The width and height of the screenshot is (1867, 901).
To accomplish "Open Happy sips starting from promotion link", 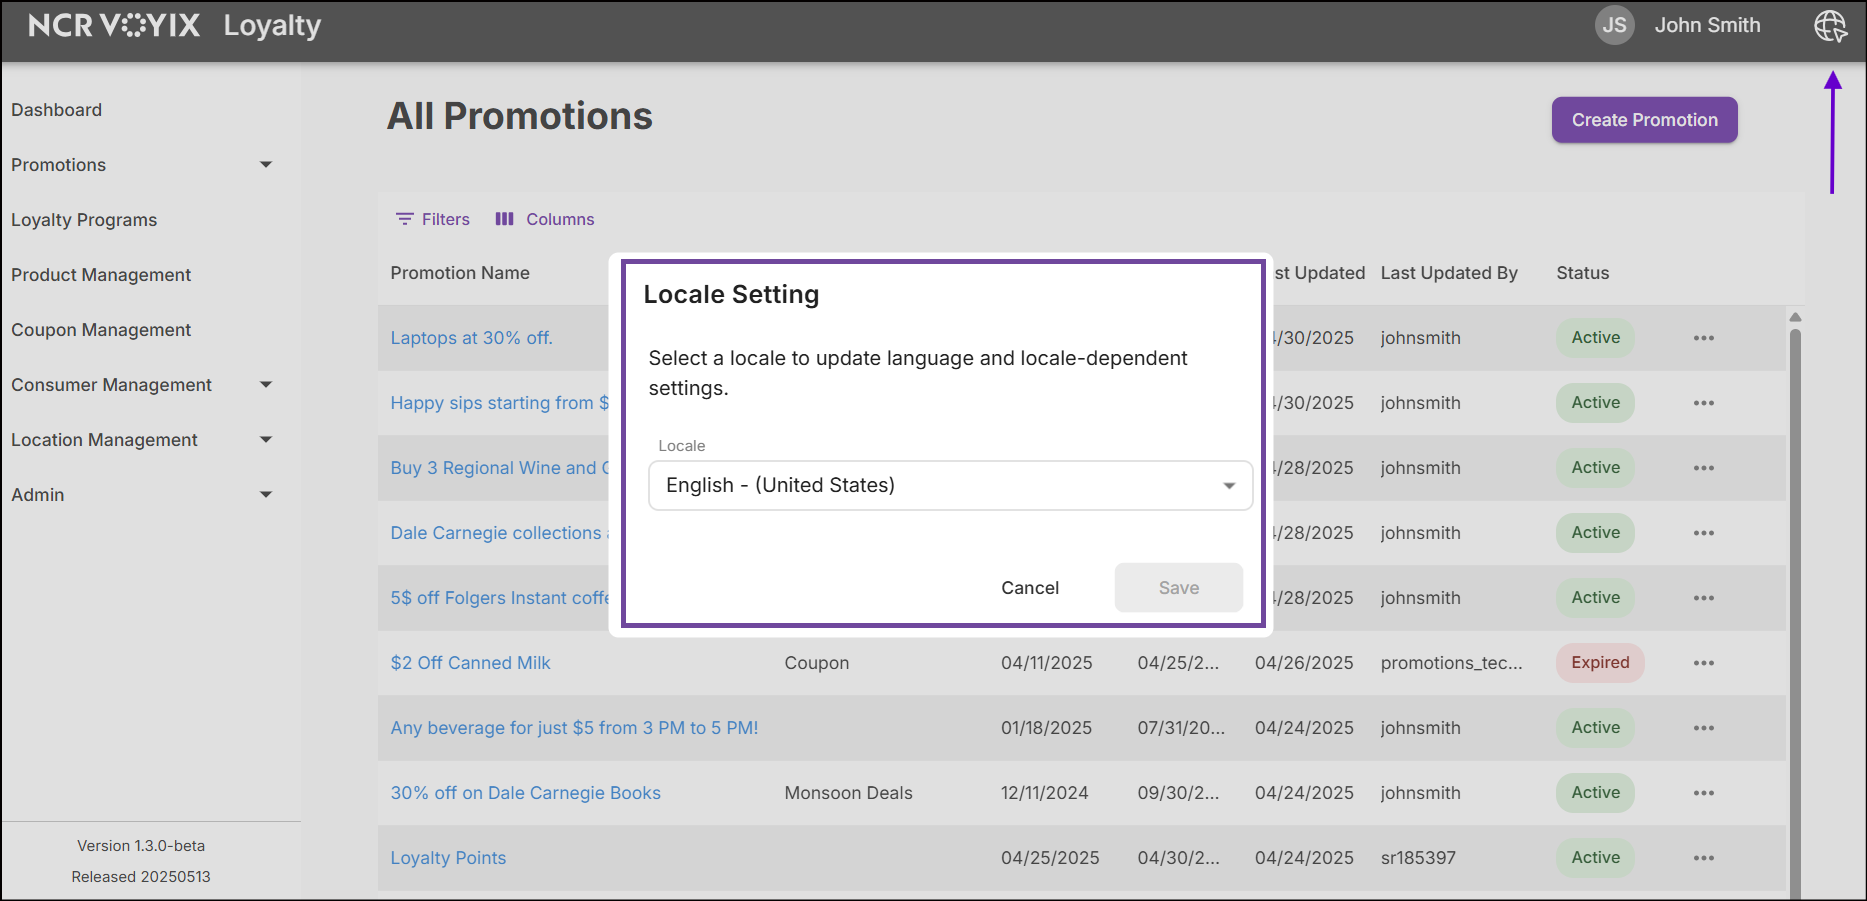I will pos(499,403).
